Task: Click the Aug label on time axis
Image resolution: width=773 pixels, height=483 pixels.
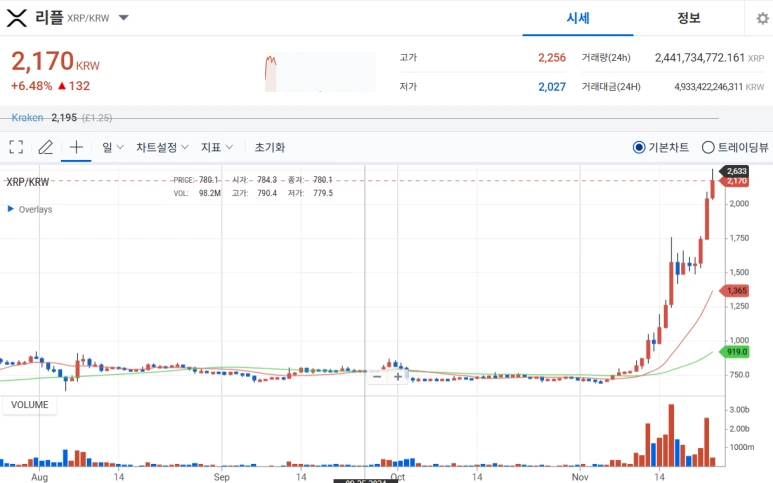Action: click(x=39, y=477)
